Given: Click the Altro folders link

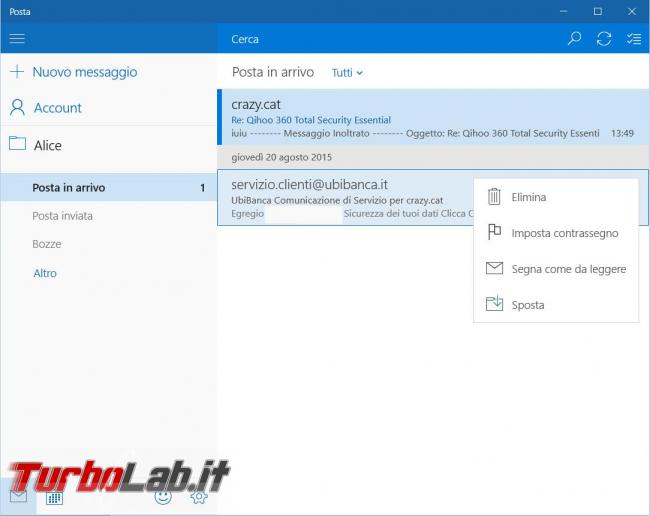Looking at the screenshot, I should point(45,273).
